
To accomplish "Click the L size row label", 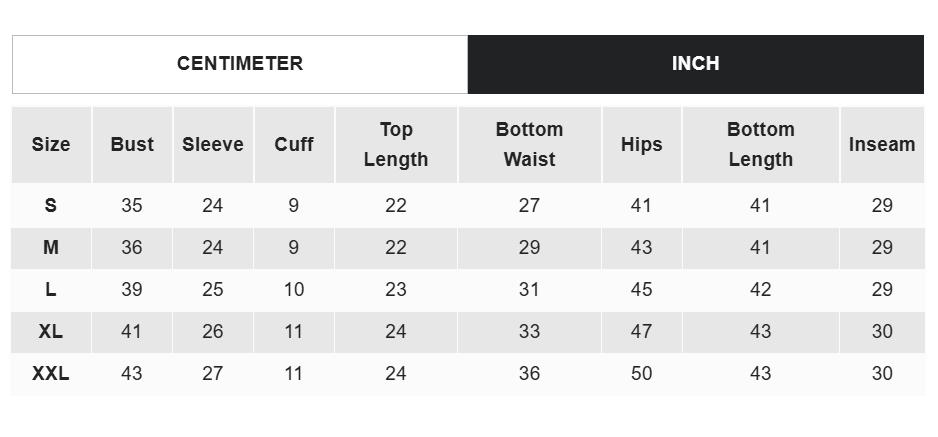I will [51, 290].
